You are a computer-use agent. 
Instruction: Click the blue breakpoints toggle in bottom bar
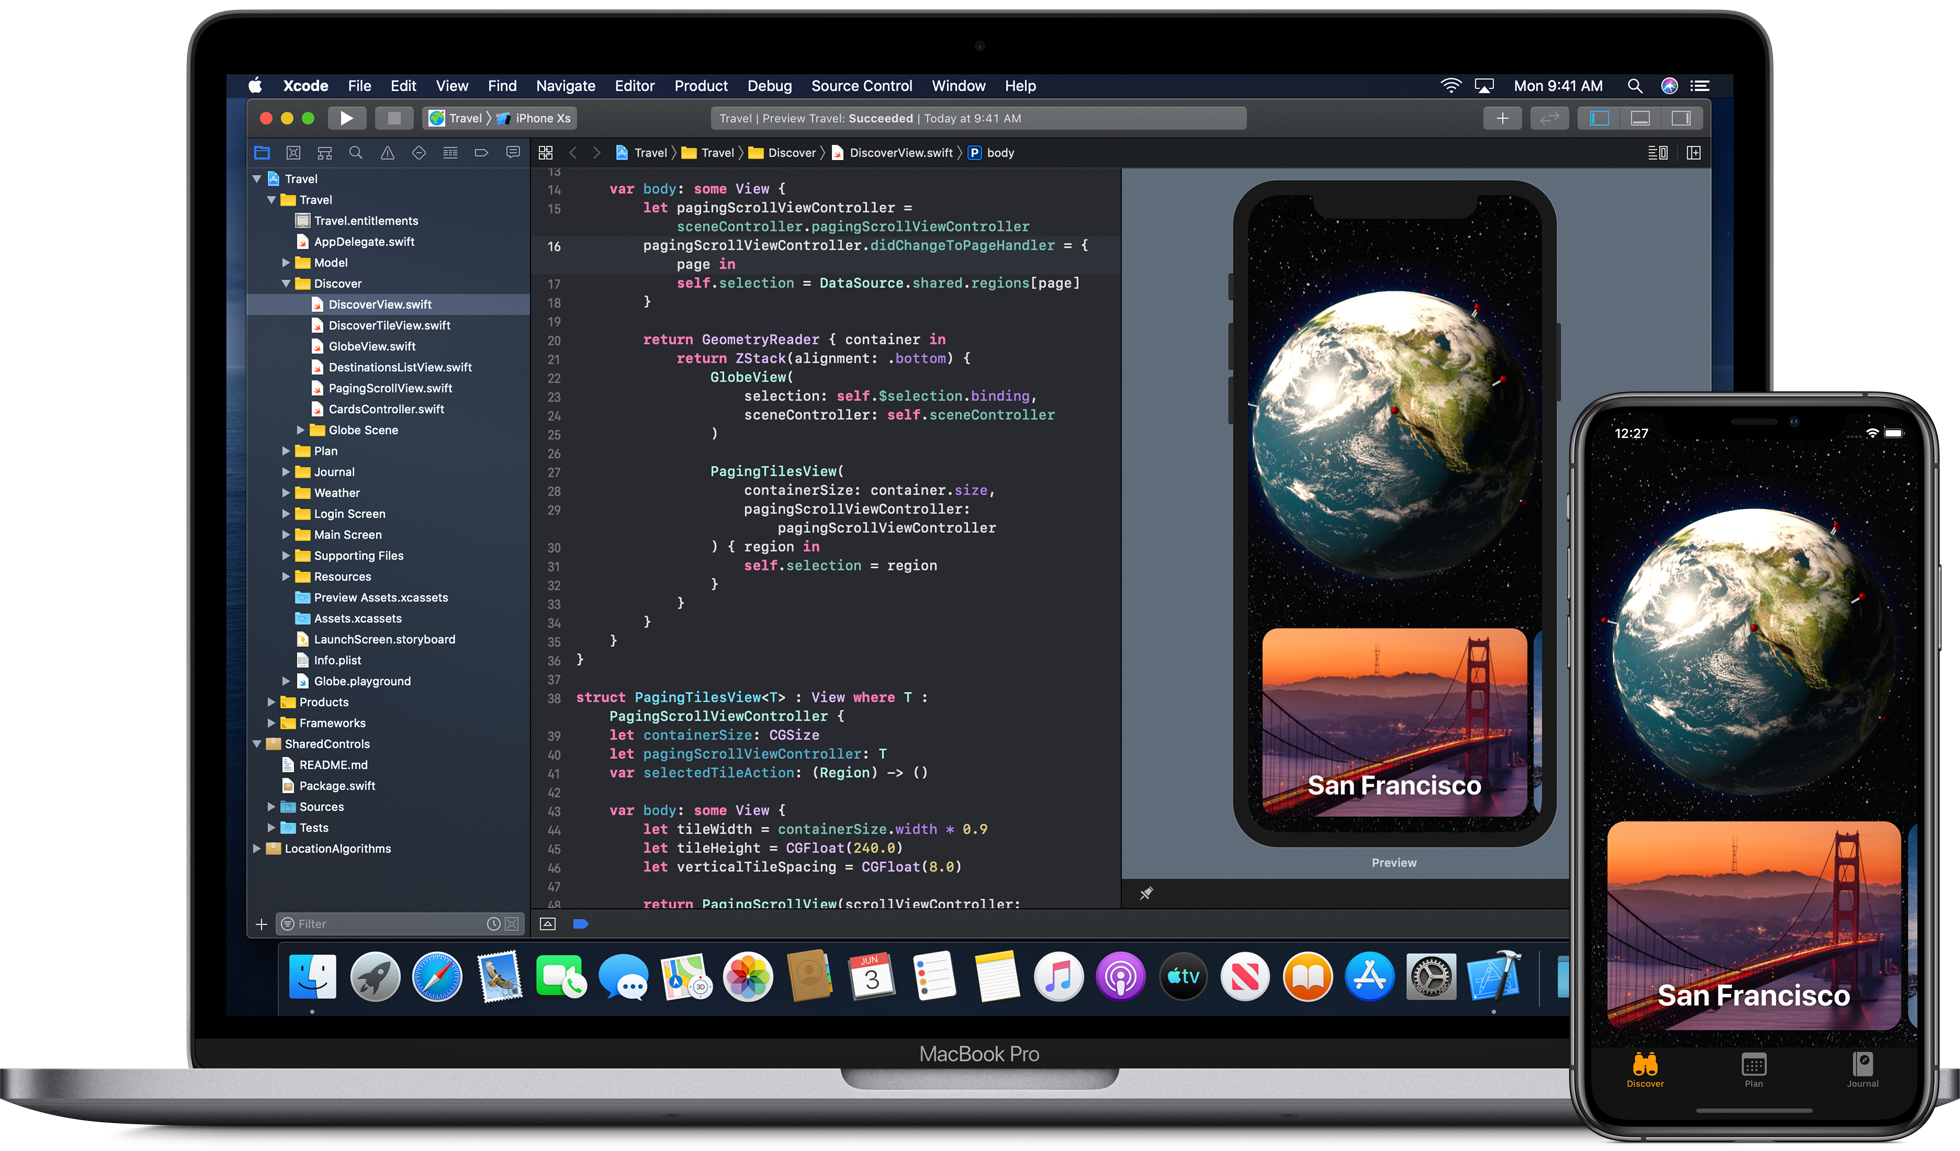point(580,924)
